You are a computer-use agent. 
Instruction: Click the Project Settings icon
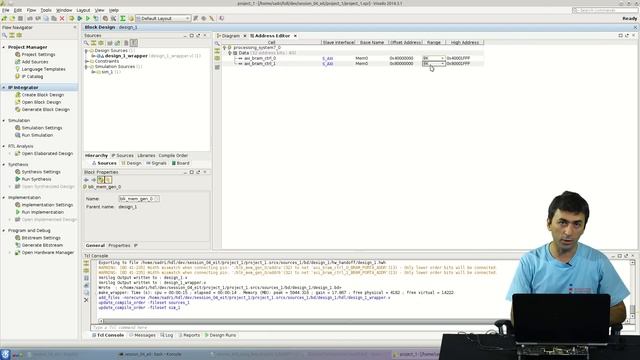coord(18,54)
